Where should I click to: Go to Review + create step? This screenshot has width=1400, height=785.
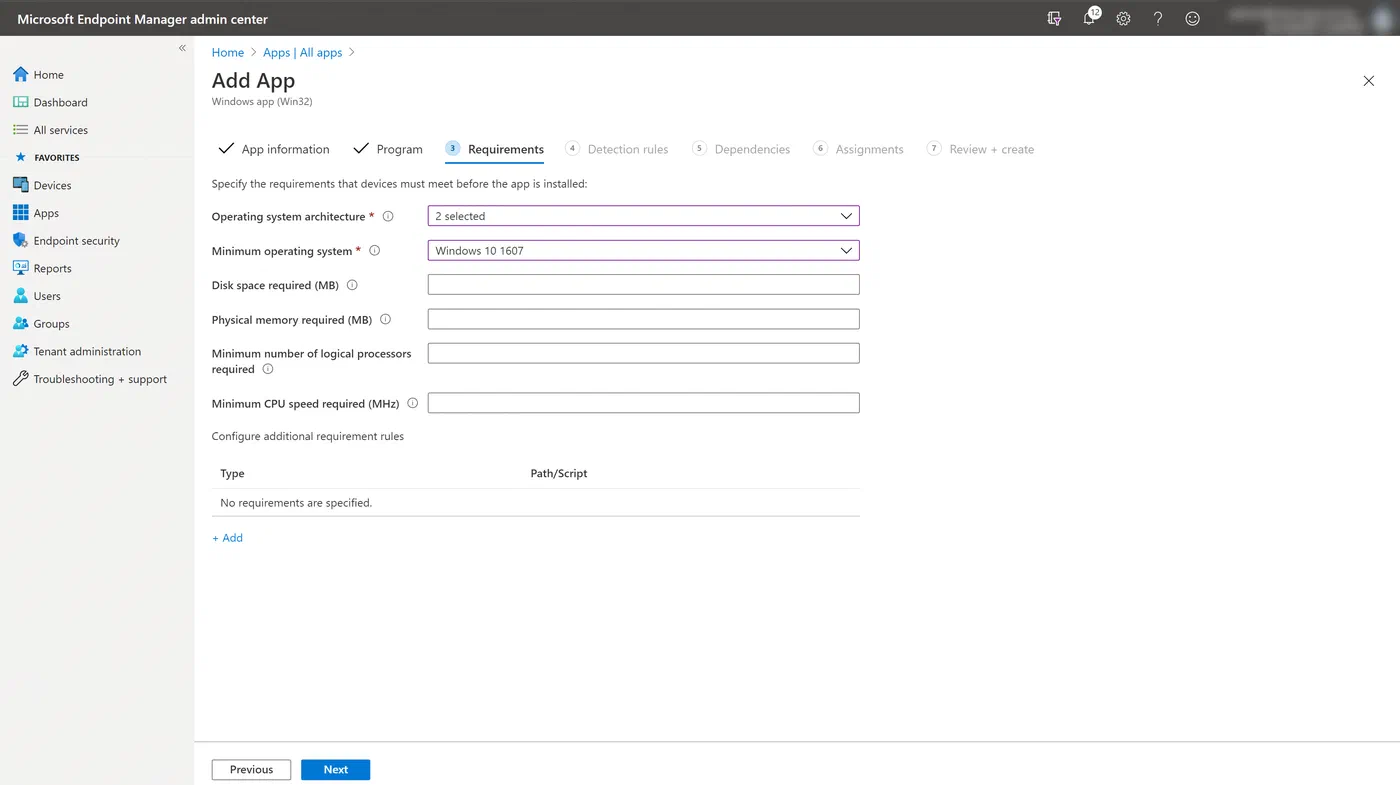(980, 149)
